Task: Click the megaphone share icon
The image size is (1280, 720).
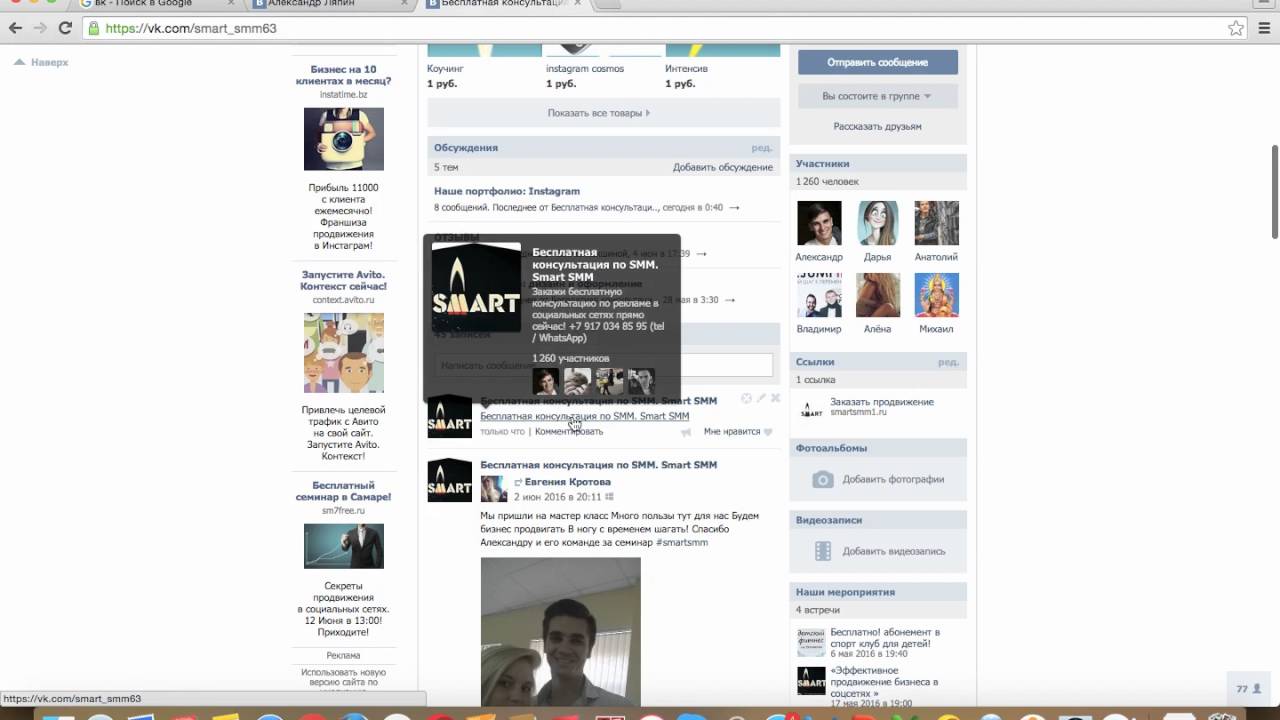Action: click(686, 432)
